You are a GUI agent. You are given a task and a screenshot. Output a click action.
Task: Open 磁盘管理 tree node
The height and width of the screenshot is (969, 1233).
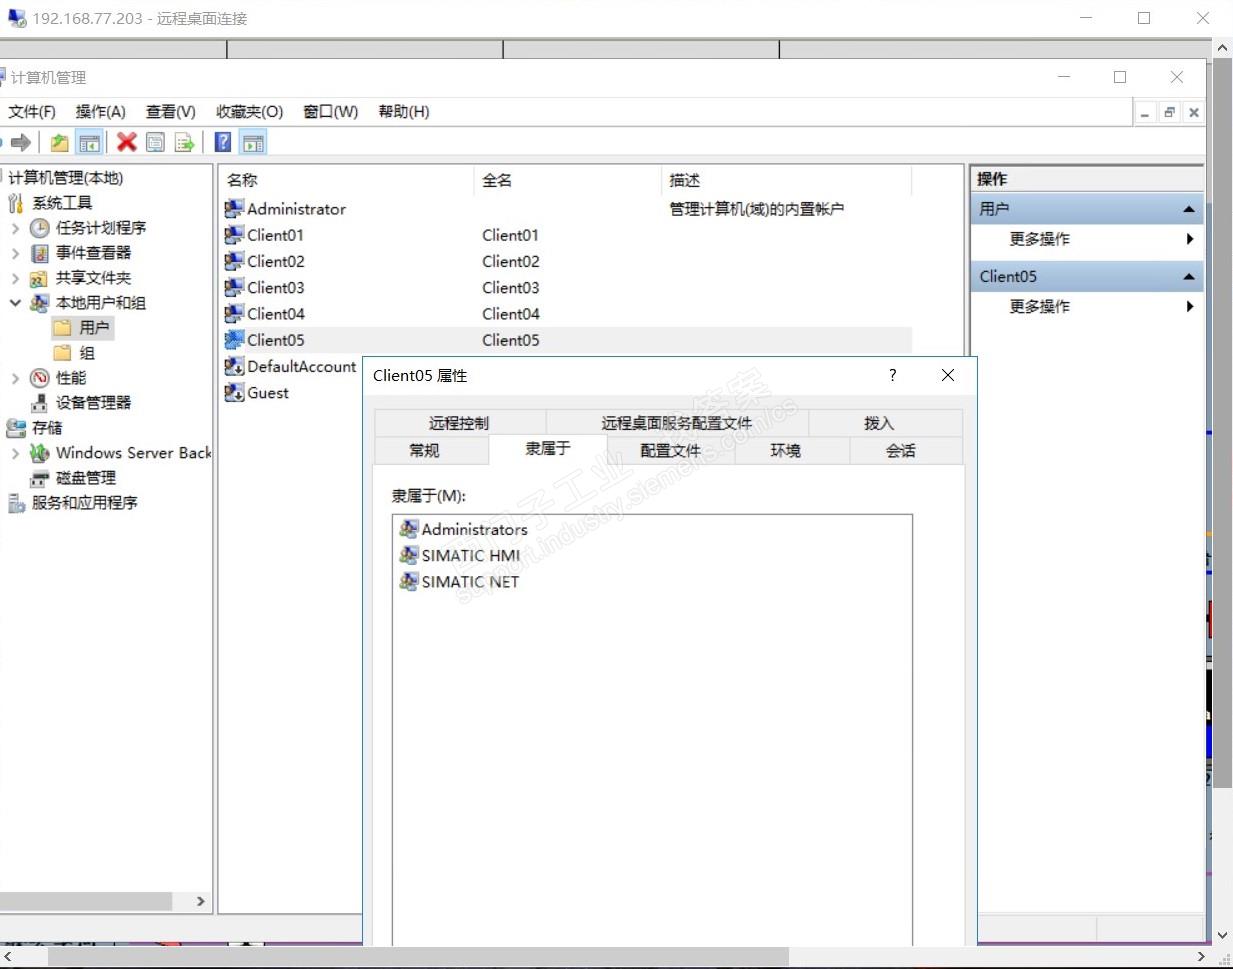(86, 478)
